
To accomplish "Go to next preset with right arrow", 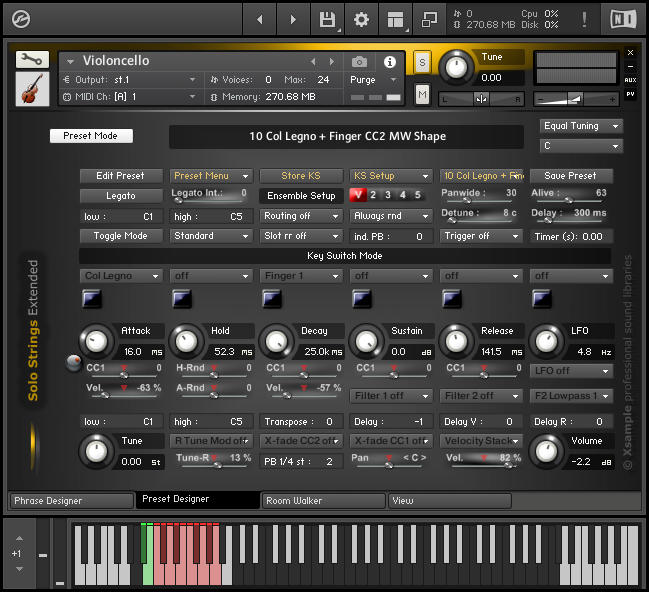I will point(293,19).
